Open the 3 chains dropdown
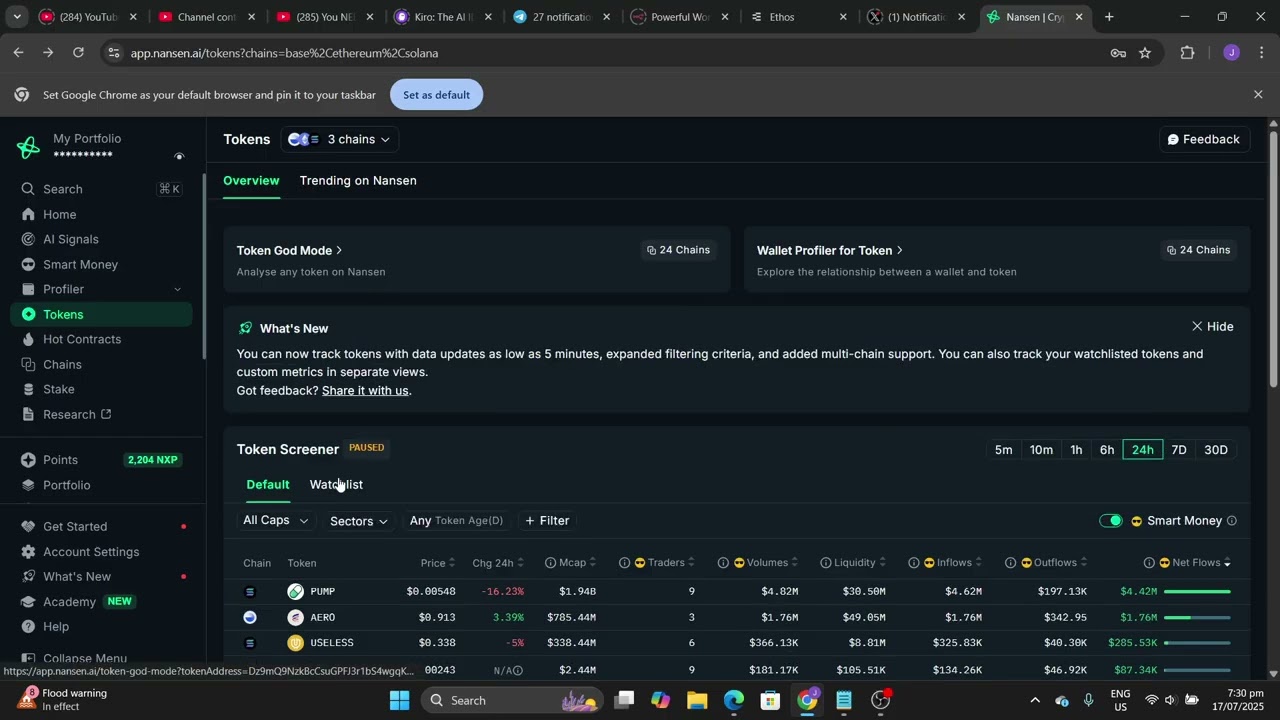 tap(340, 139)
